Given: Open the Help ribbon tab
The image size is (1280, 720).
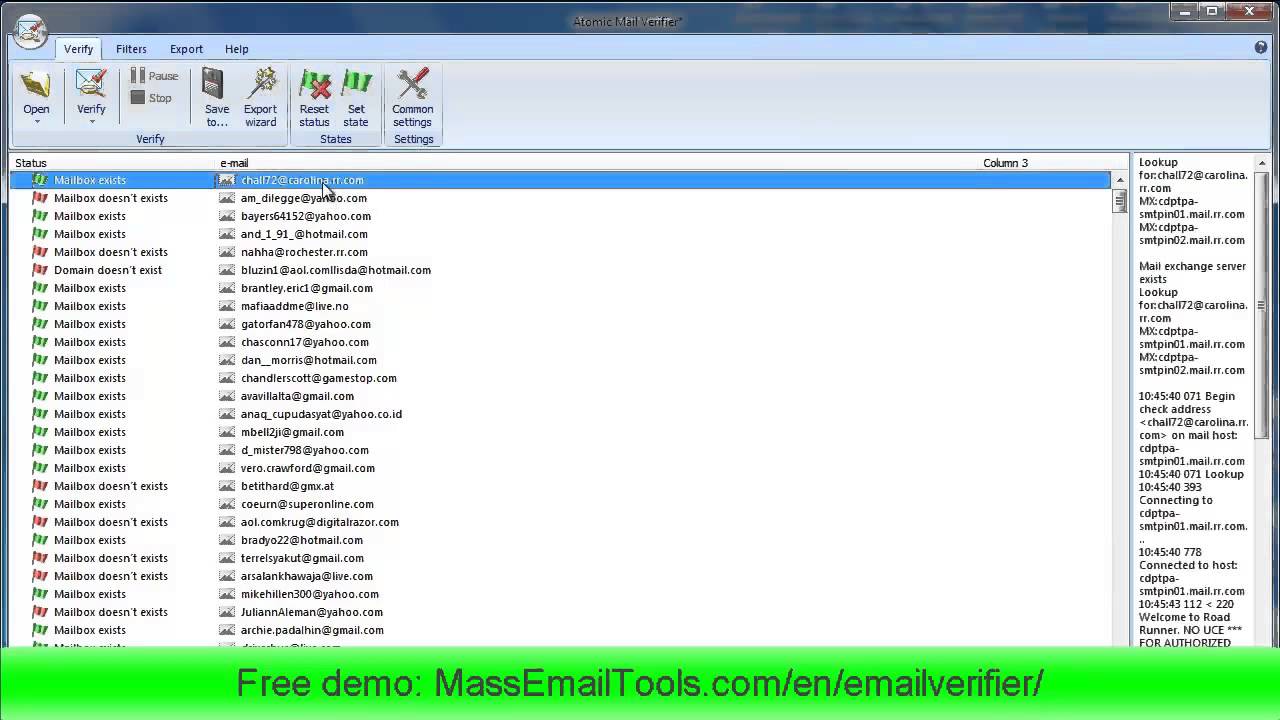Looking at the screenshot, I should [x=237, y=49].
